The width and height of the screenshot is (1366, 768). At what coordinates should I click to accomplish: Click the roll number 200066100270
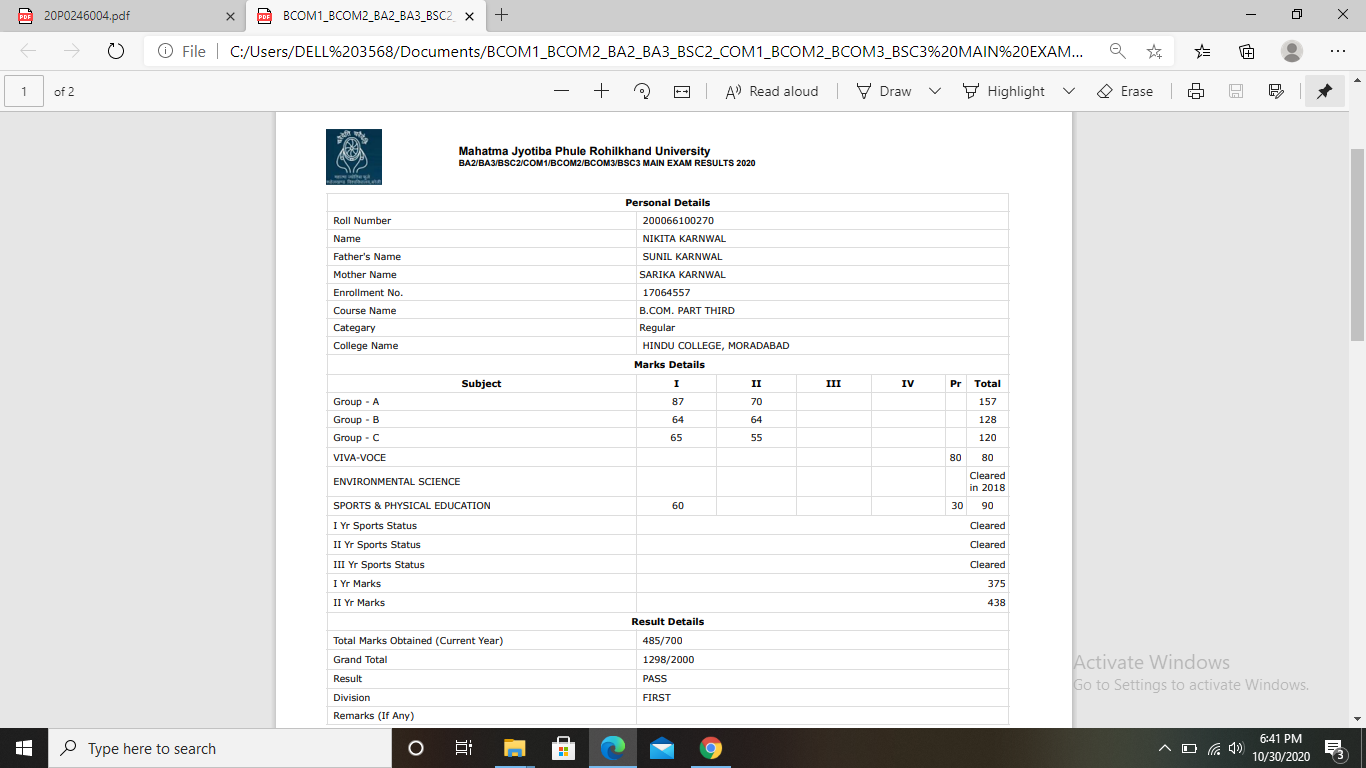[x=678, y=221]
